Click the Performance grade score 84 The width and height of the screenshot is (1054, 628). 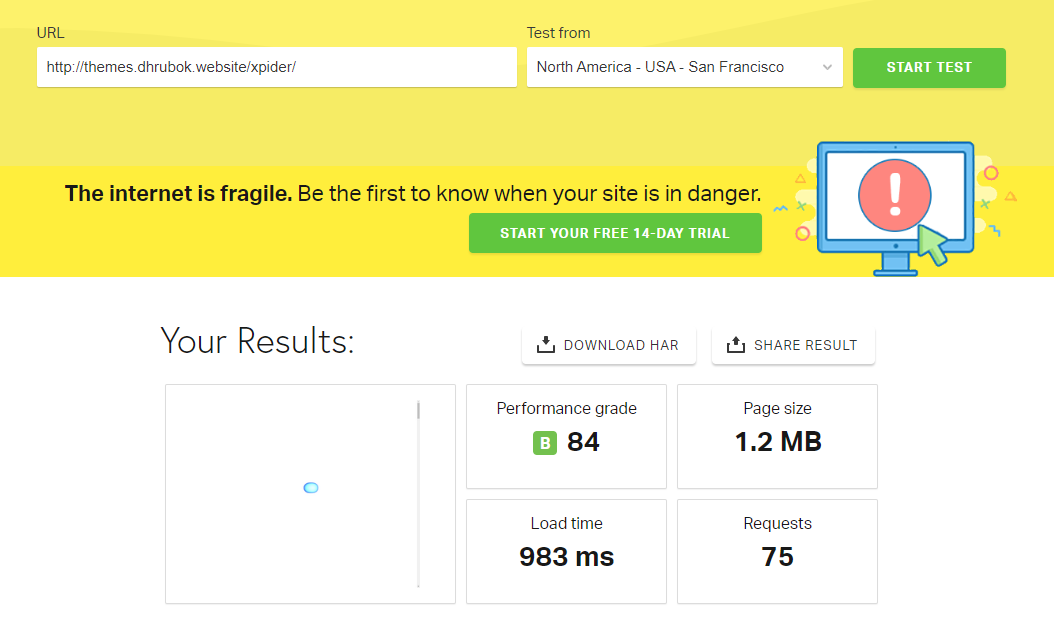point(583,442)
